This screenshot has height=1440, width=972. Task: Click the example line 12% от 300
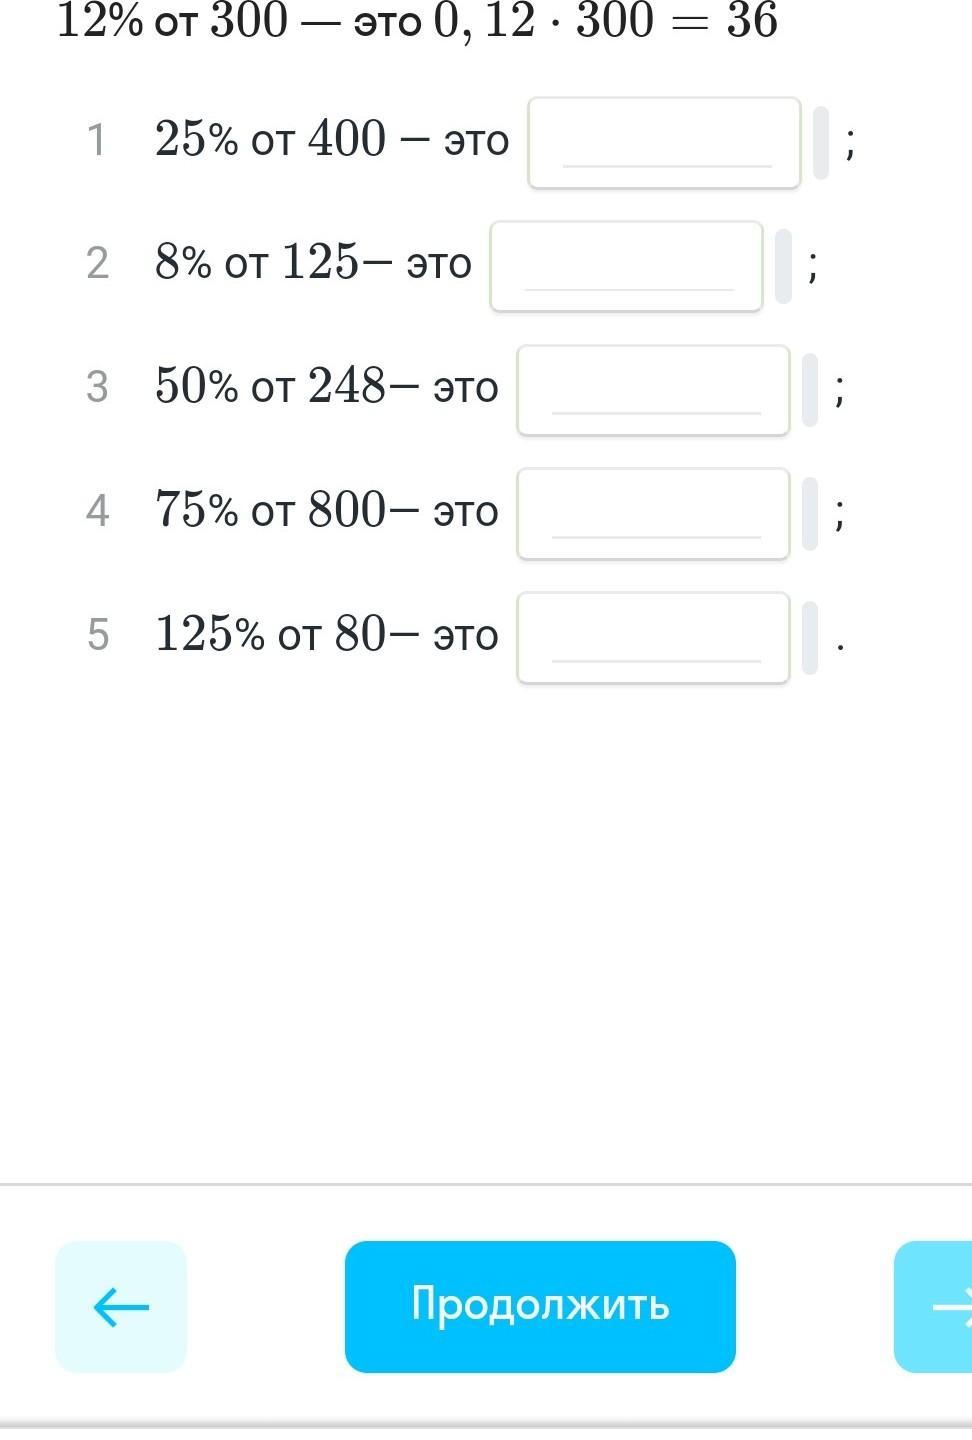pyautogui.click(x=417, y=20)
